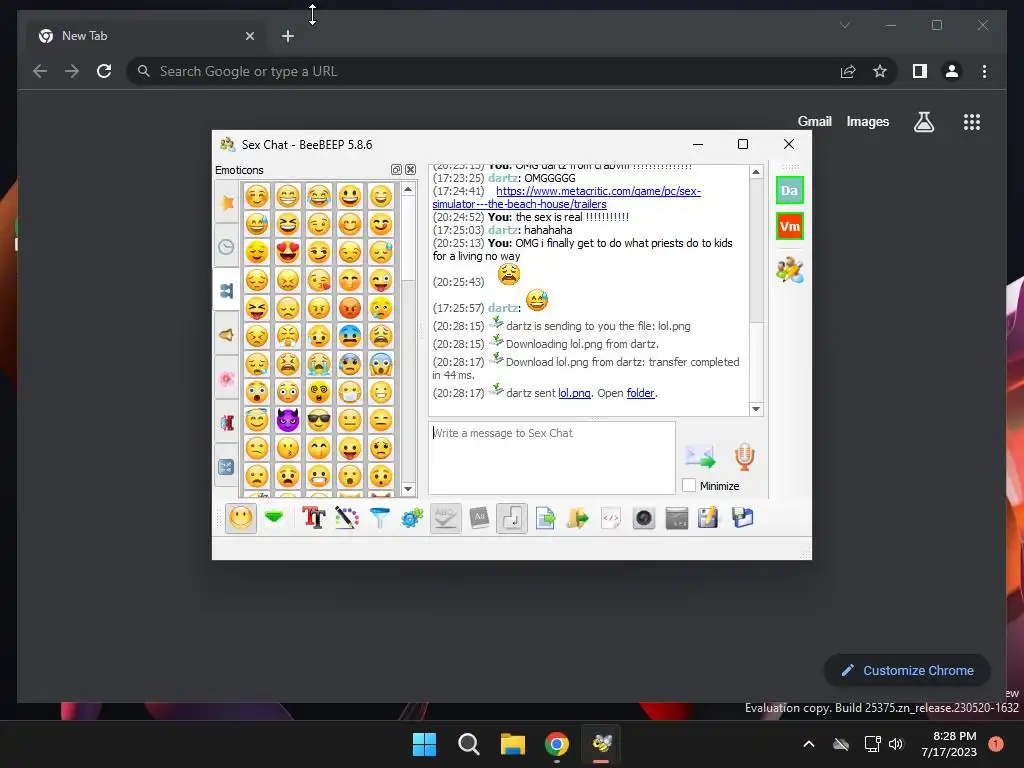Open File Explorer from the taskbar
Screen dimensions: 1024x768
coord(513,744)
